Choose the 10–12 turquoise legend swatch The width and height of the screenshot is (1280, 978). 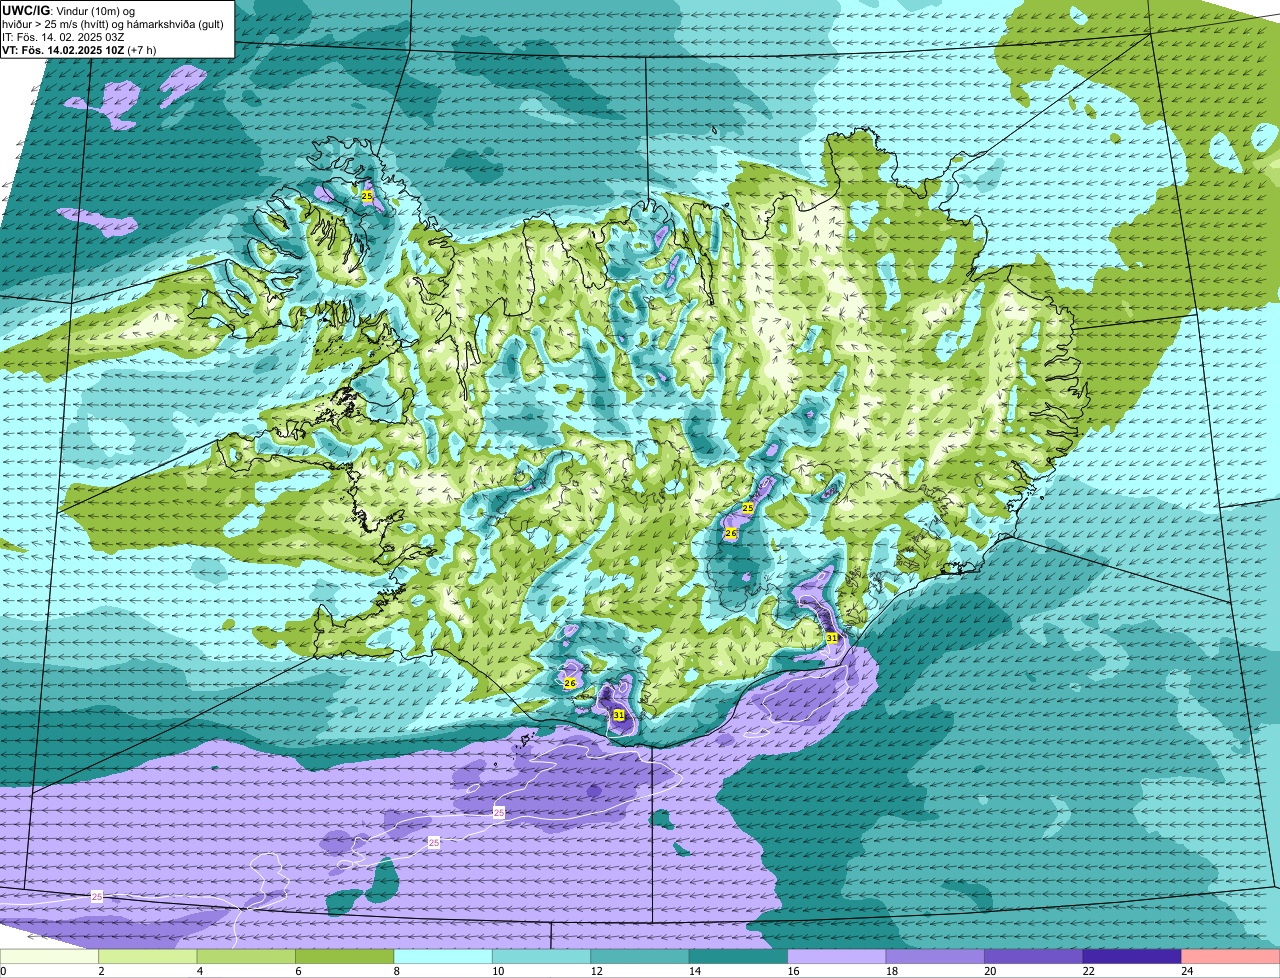542,956
